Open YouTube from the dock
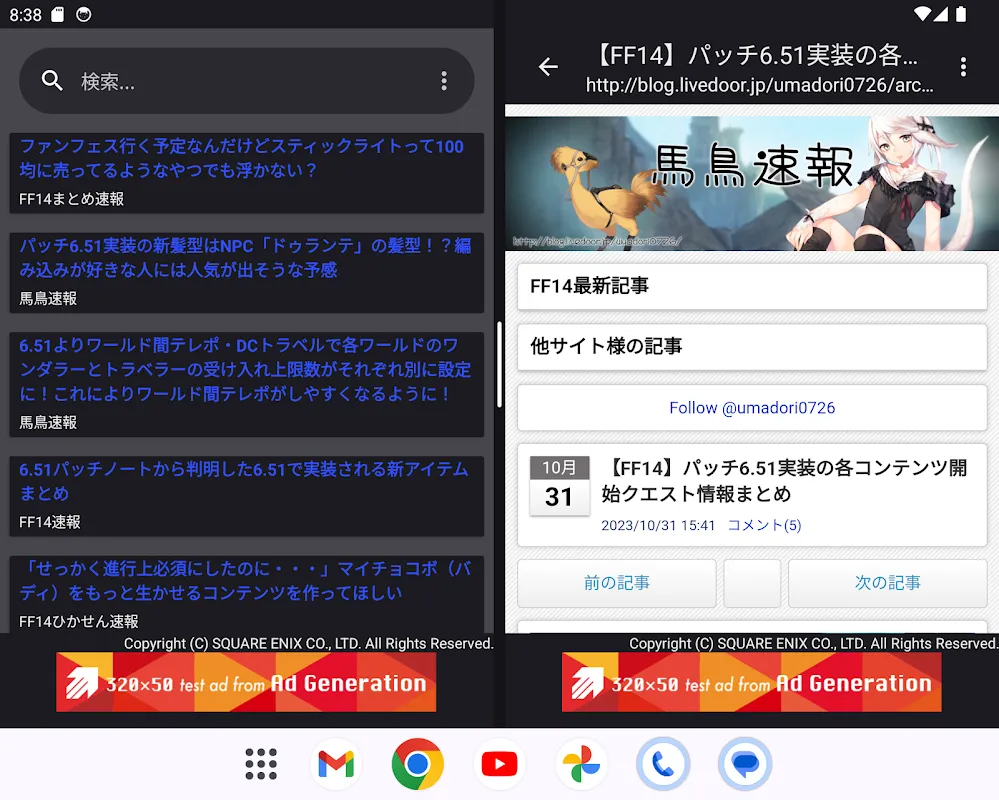The height and width of the screenshot is (800, 999). [x=499, y=764]
